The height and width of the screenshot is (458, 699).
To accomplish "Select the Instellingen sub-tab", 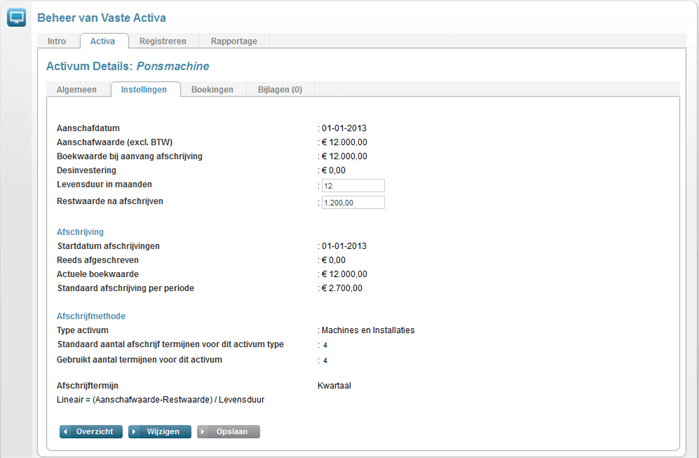I will pyautogui.click(x=144, y=90).
